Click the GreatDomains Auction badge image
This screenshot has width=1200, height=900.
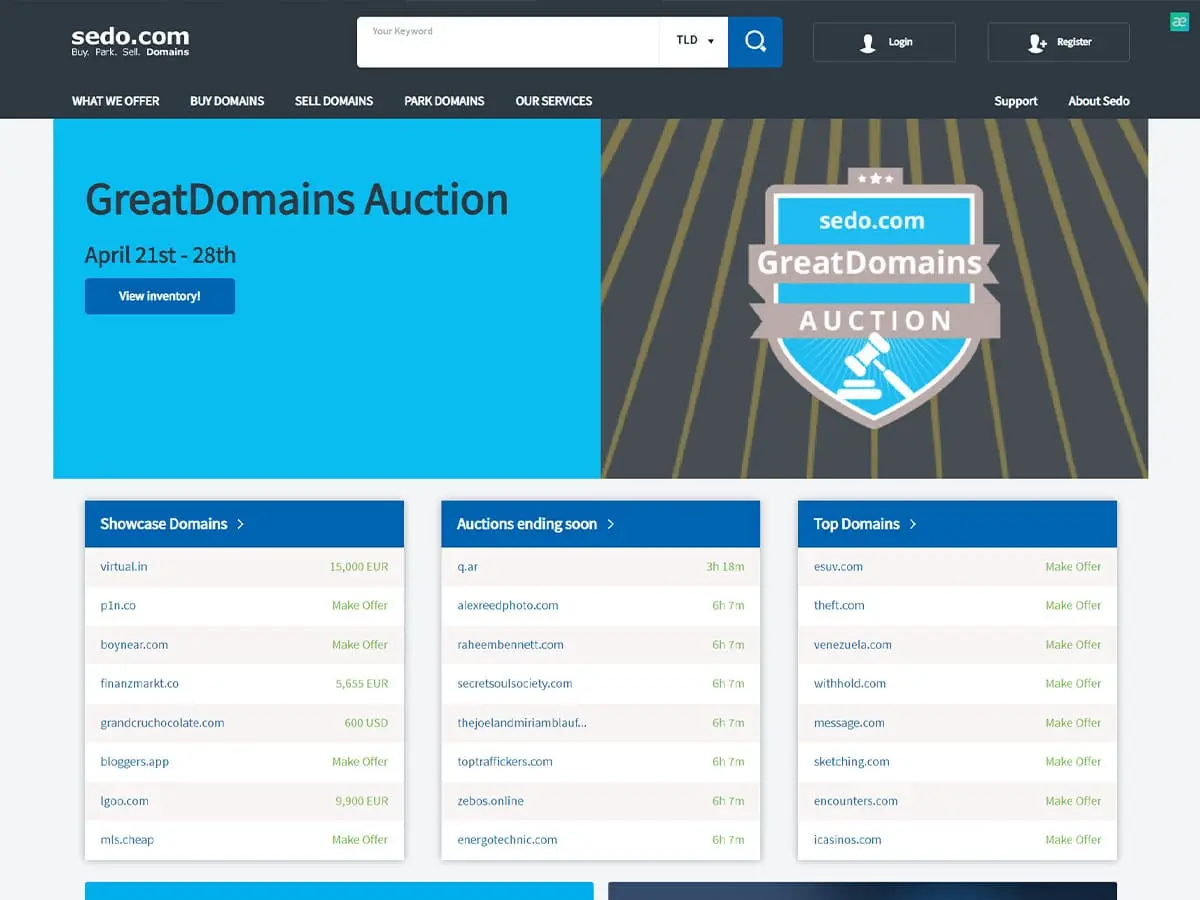(x=874, y=297)
